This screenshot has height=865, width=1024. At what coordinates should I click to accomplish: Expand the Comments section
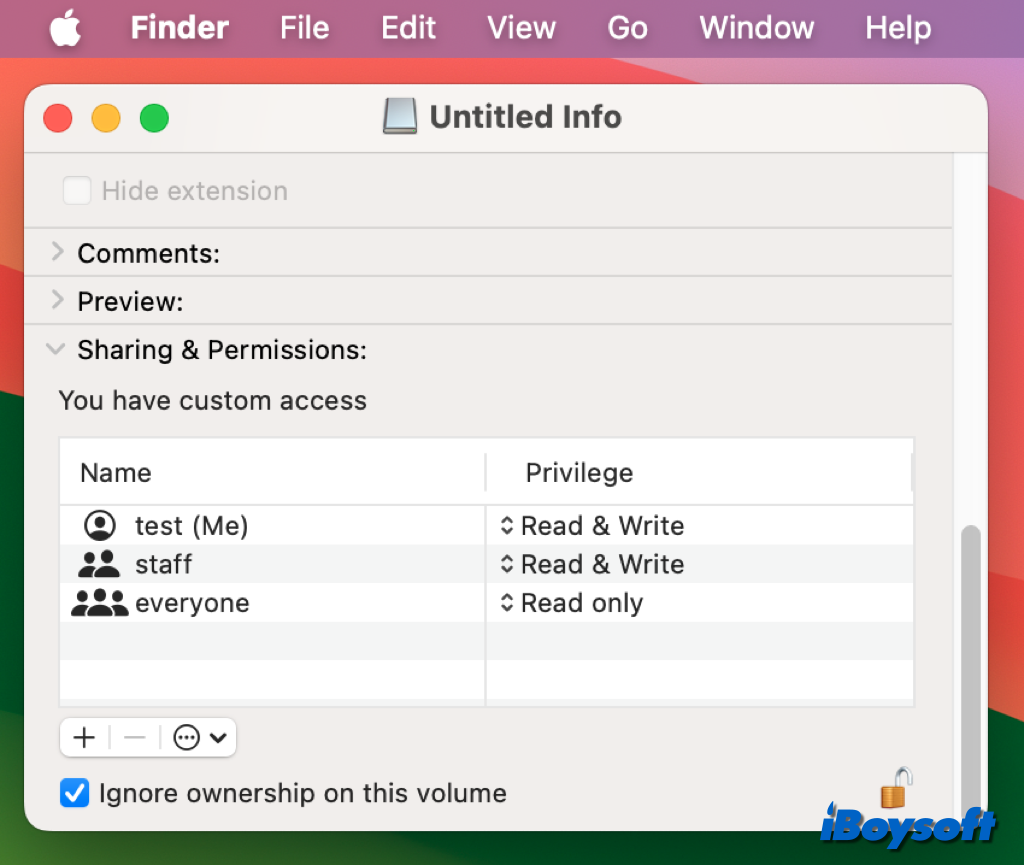57,252
